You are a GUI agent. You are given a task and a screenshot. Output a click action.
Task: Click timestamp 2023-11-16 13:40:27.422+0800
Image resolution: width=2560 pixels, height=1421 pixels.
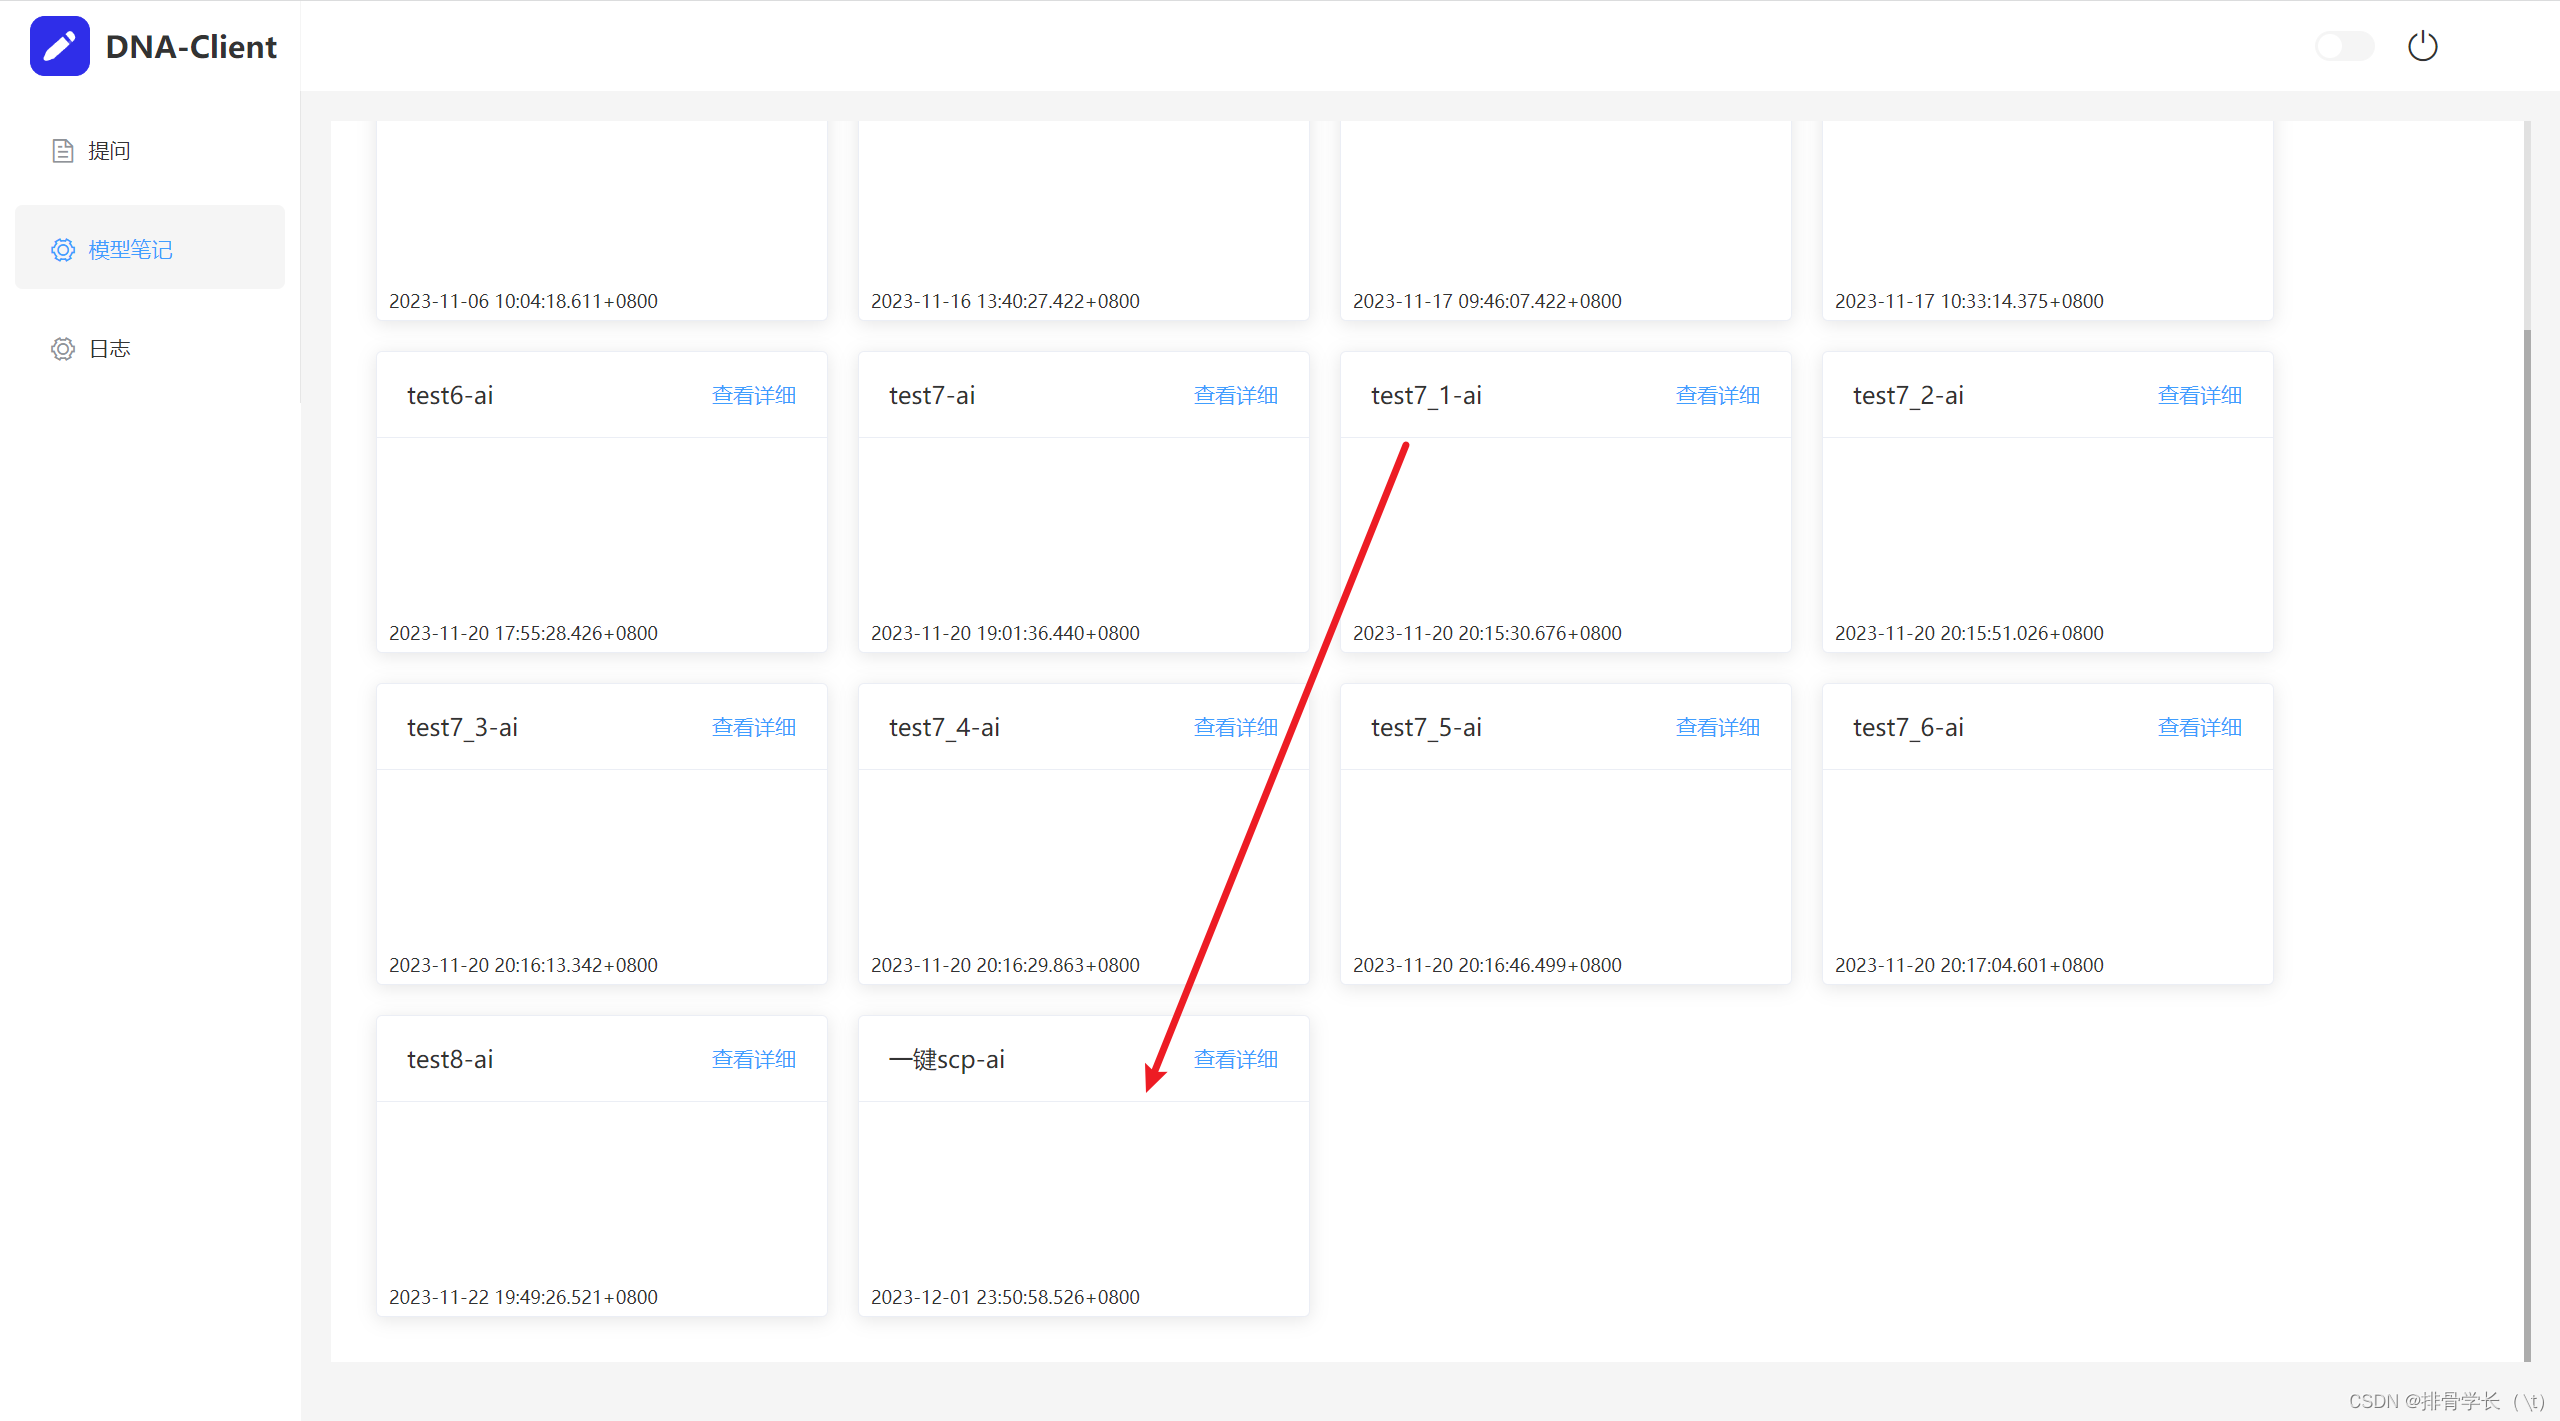click(1005, 301)
